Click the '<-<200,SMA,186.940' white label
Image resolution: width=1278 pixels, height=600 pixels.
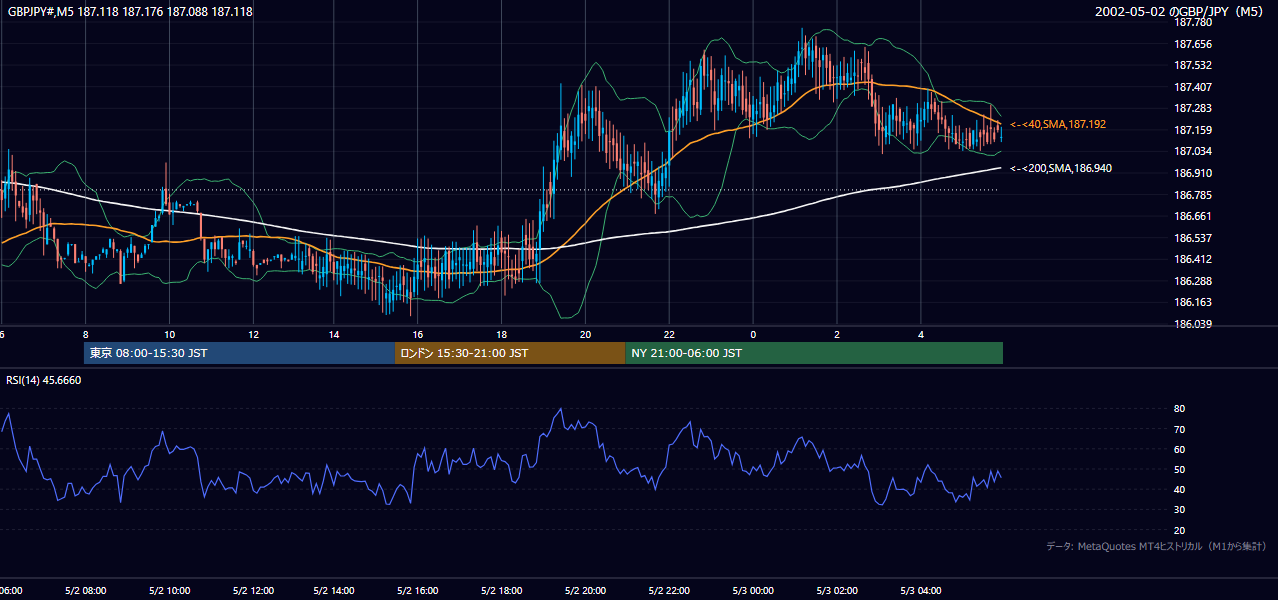click(1061, 168)
